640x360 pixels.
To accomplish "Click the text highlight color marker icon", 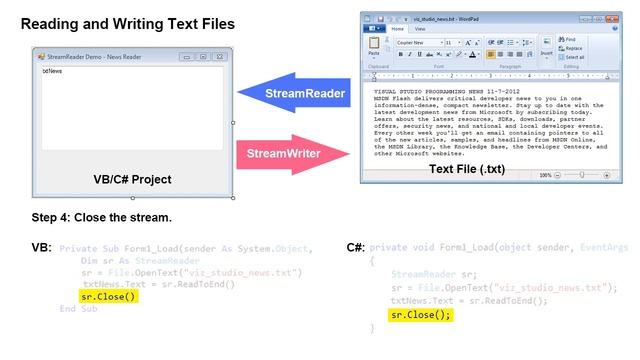I will pos(459,54).
